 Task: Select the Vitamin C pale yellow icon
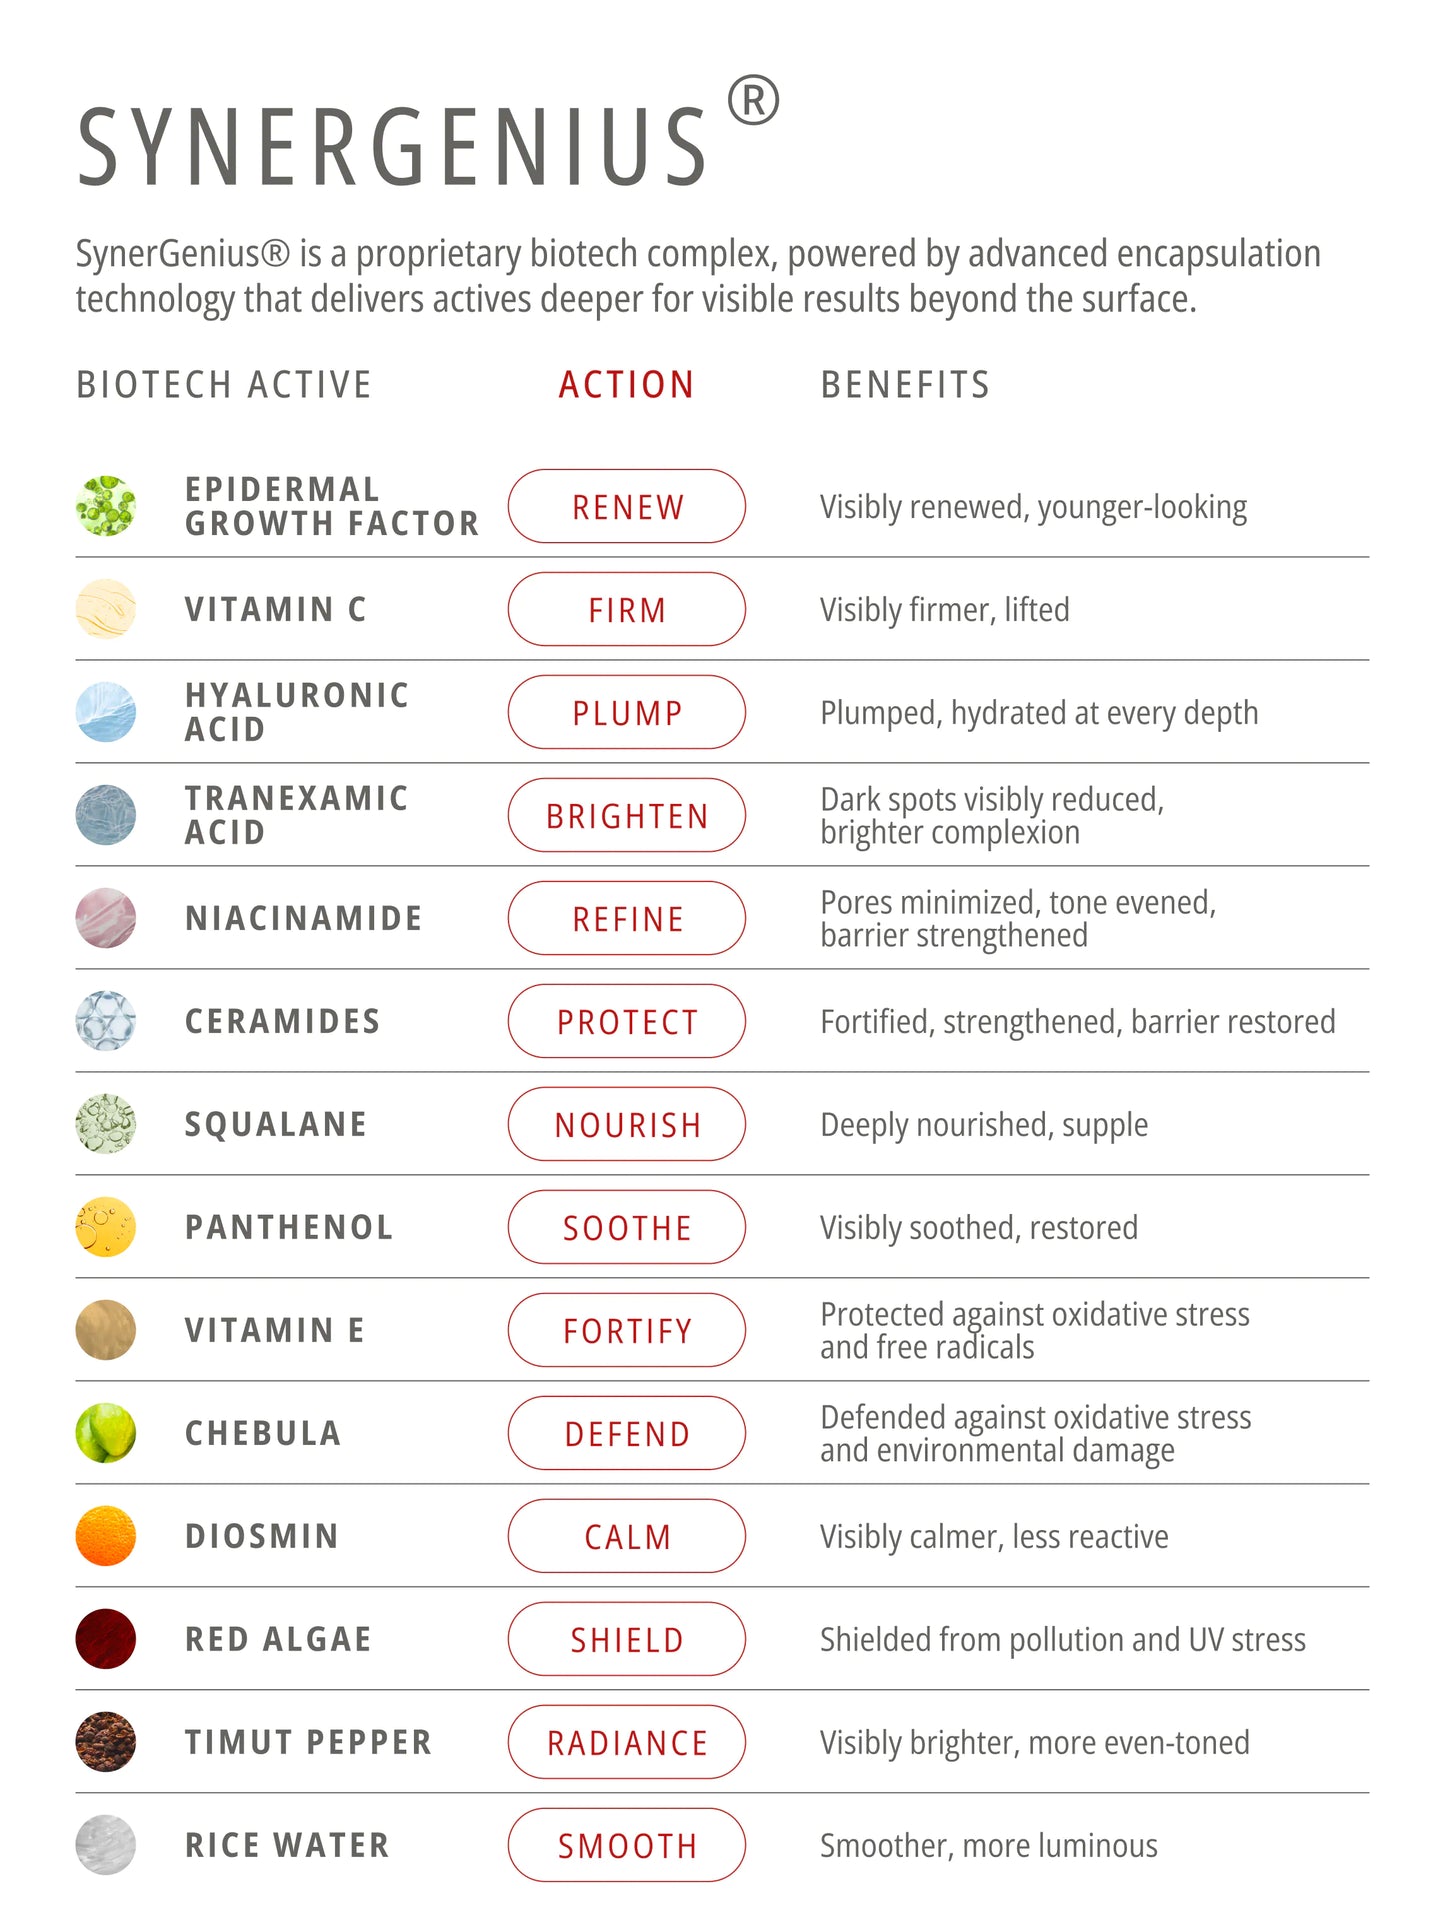point(106,609)
